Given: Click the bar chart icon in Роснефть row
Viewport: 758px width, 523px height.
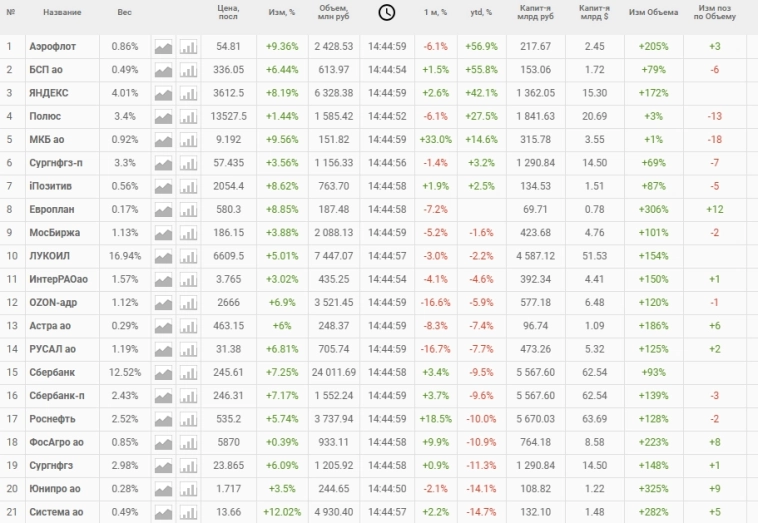Looking at the screenshot, I should tap(188, 419).
